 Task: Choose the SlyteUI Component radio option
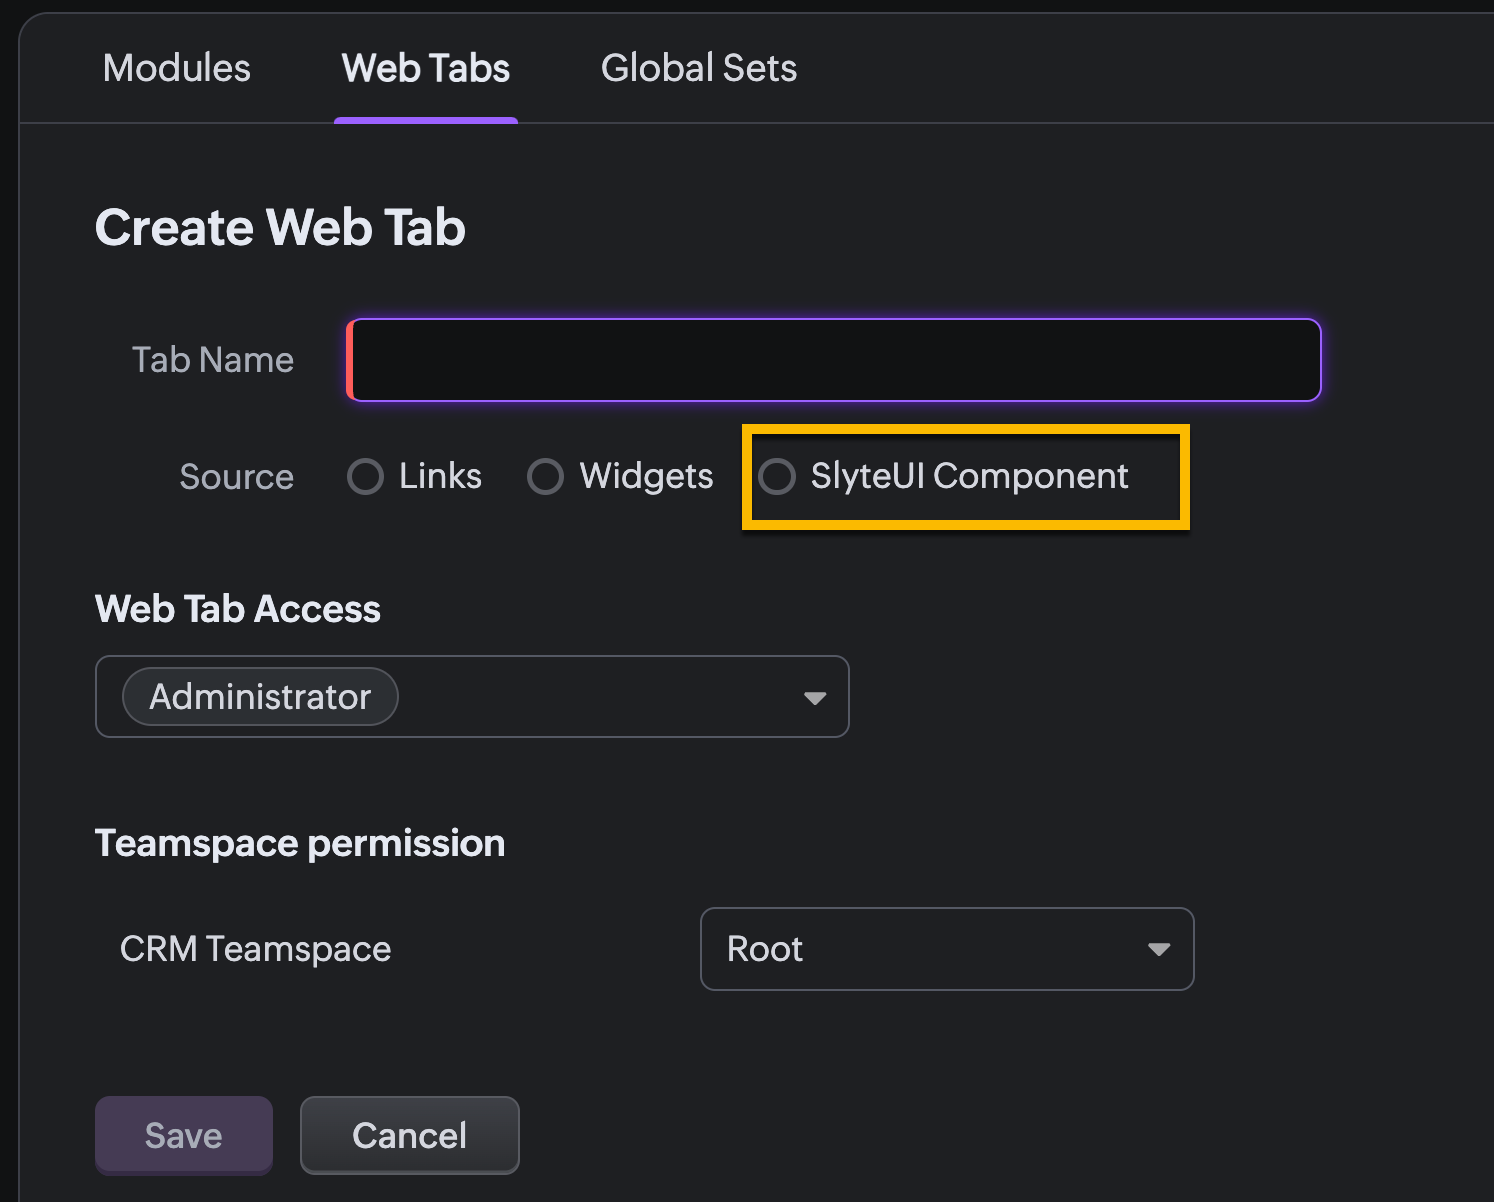pyautogui.click(x=777, y=477)
